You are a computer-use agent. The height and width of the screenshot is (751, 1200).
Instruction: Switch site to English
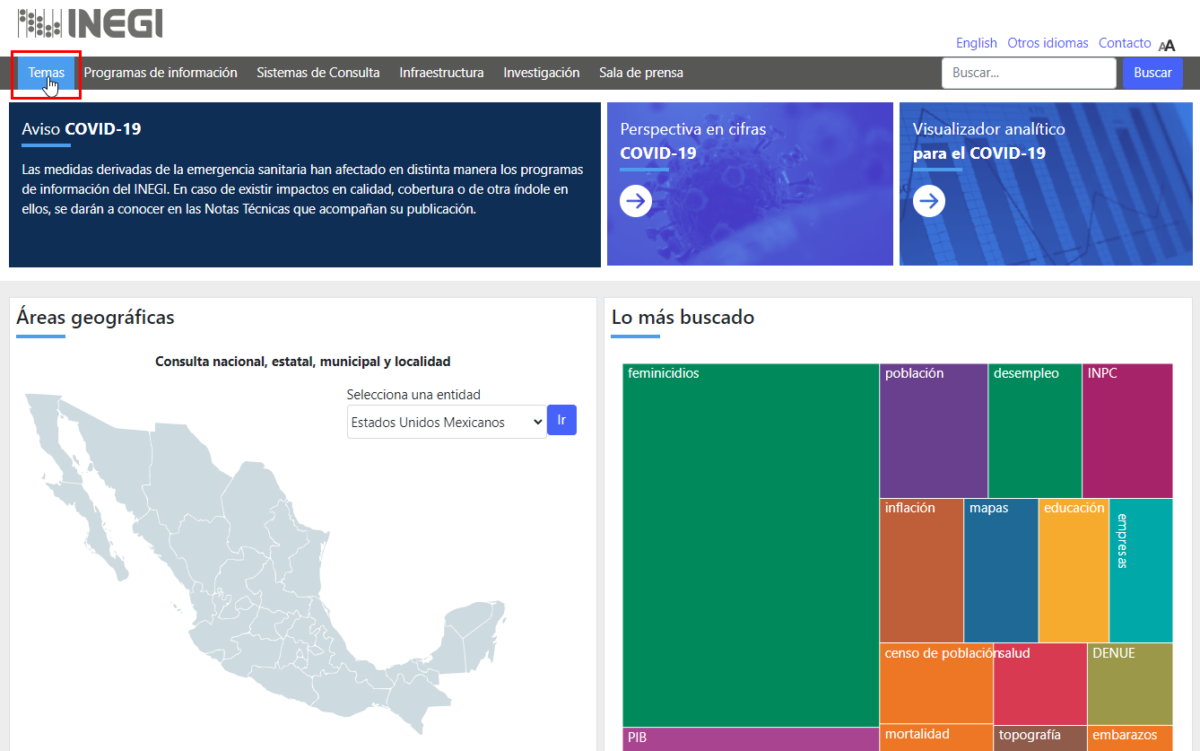976,43
